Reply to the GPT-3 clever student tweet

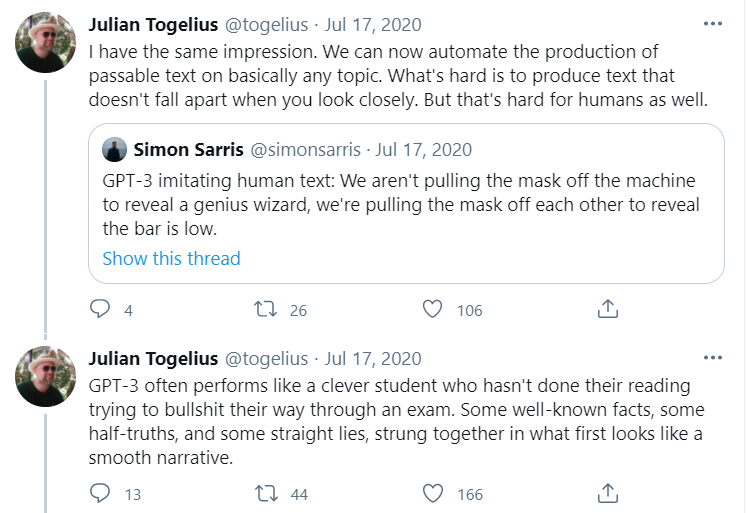(100, 494)
